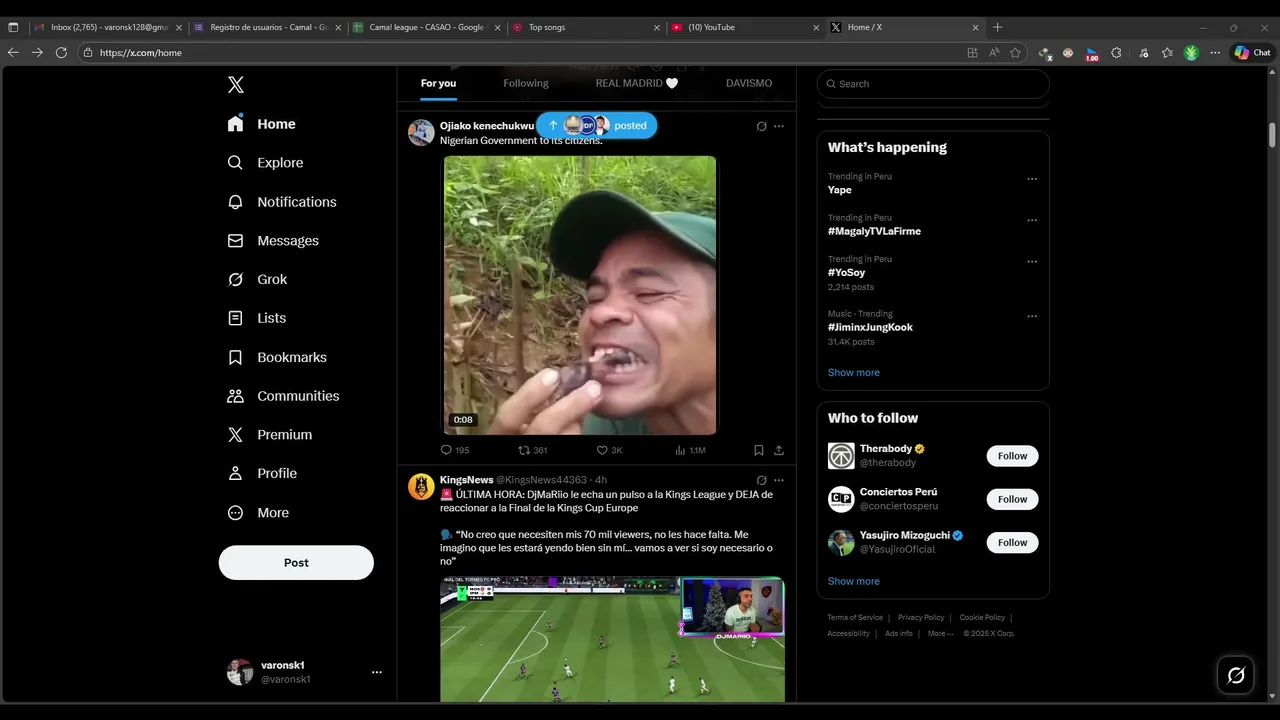The height and width of the screenshot is (720, 1280).
Task: Click the address bar showing x.com/home
Action: coord(520,52)
